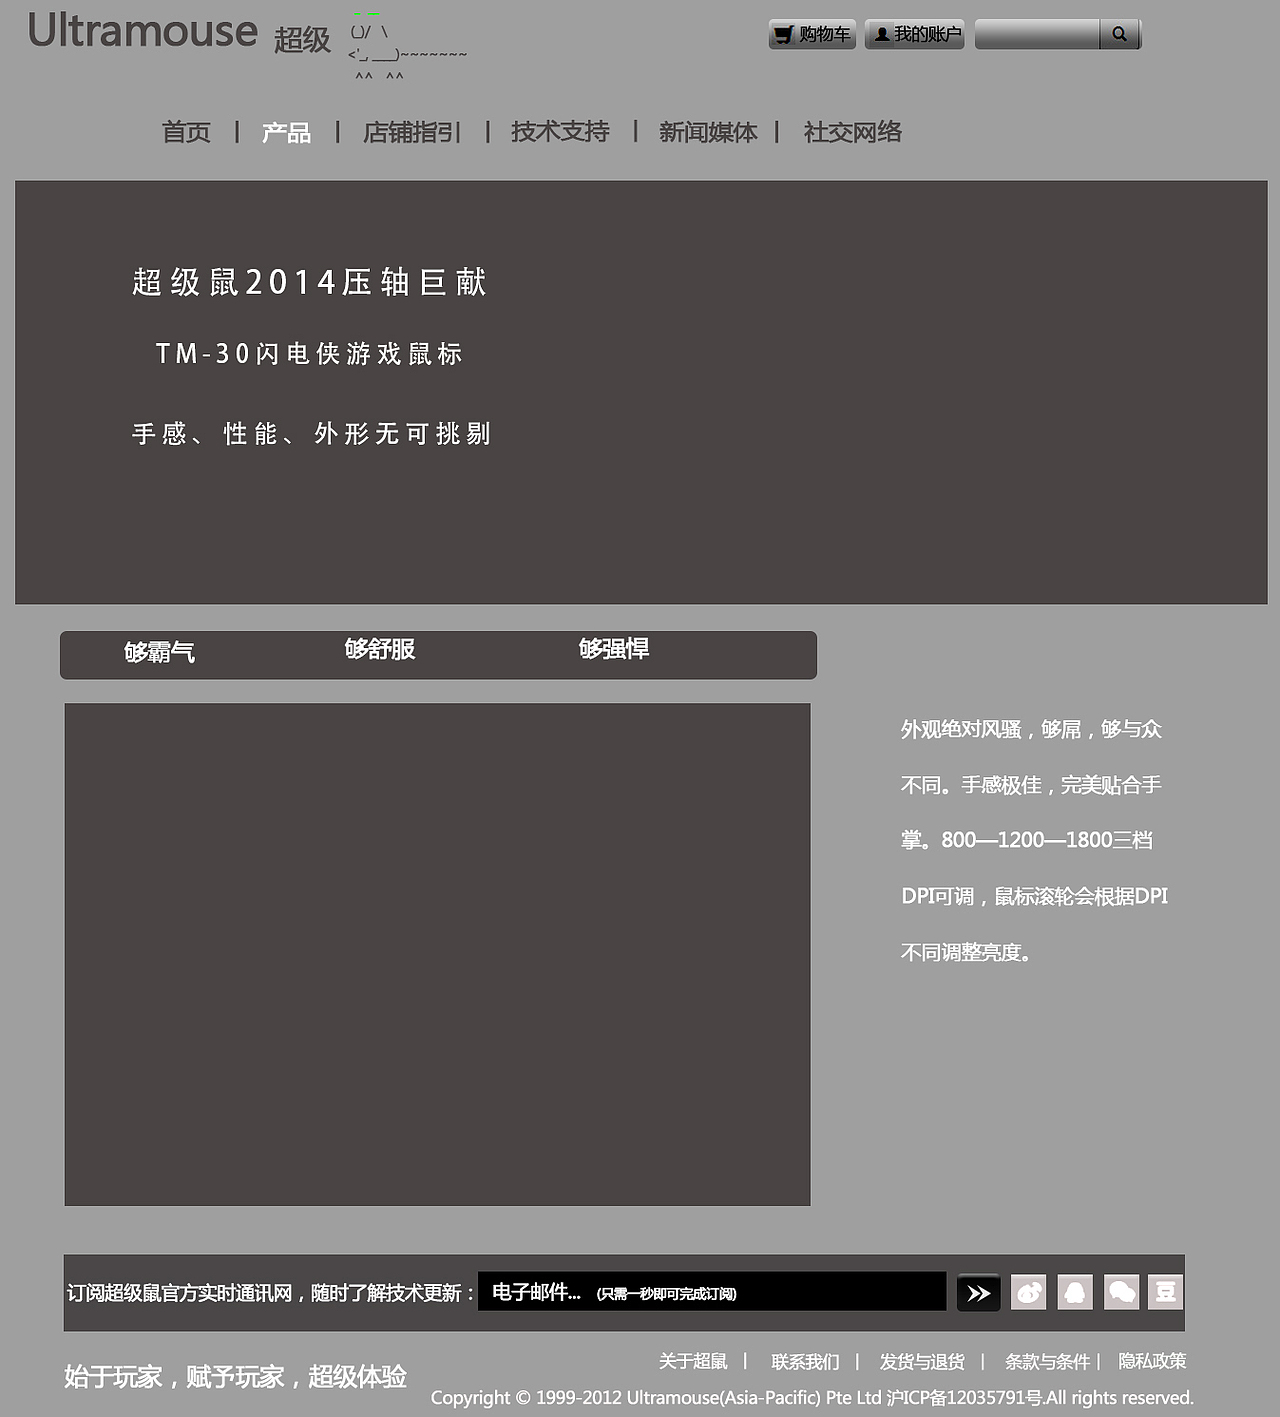Open the 关于超鼠 link

tap(692, 1362)
